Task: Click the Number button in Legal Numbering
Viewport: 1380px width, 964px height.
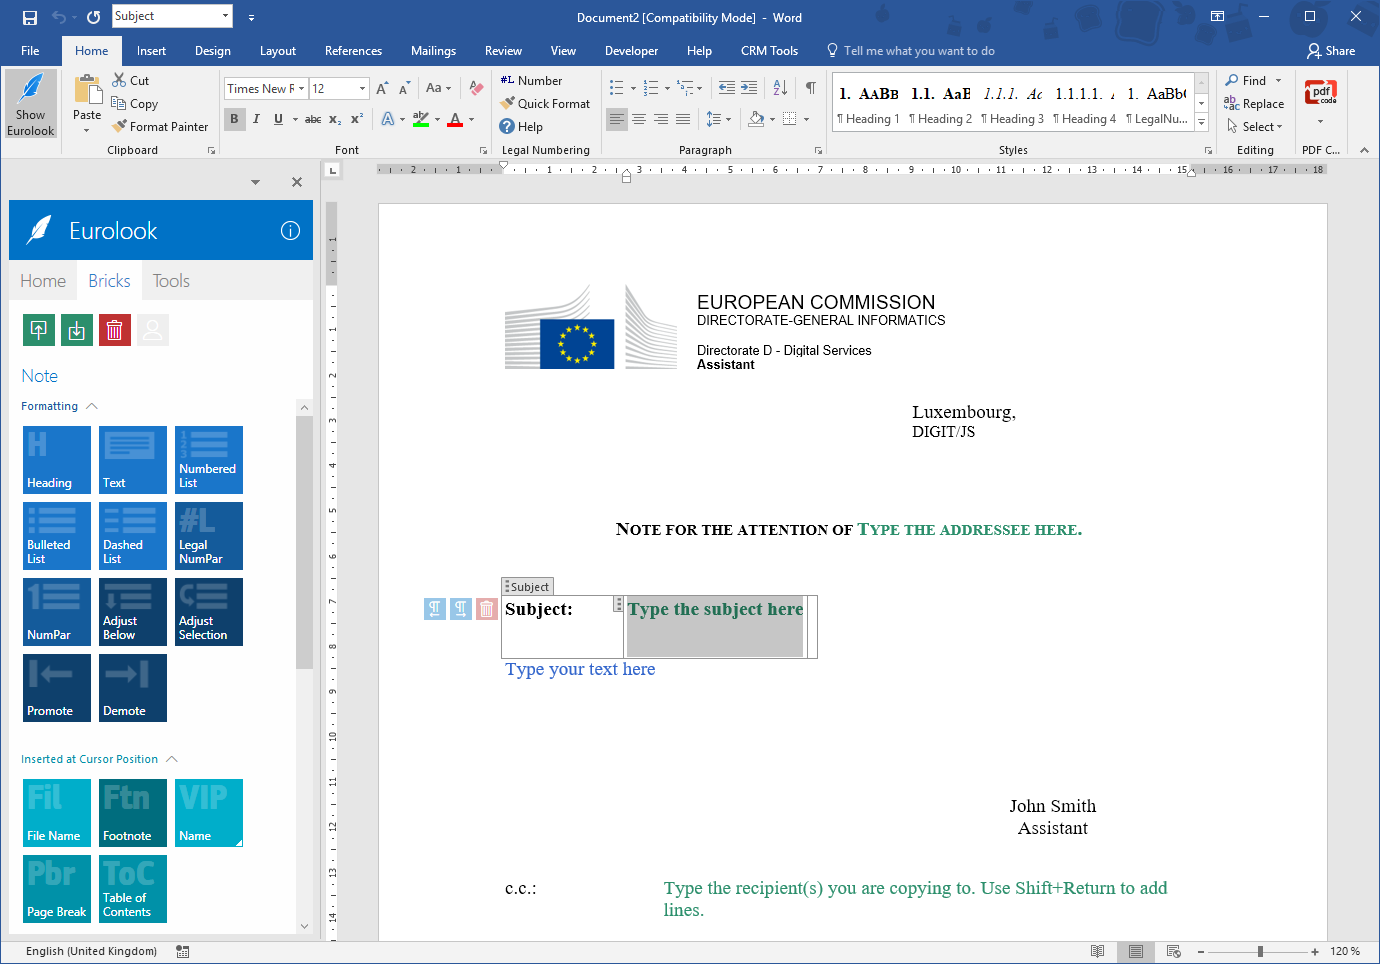Action: pyautogui.click(x=531, y=81)
